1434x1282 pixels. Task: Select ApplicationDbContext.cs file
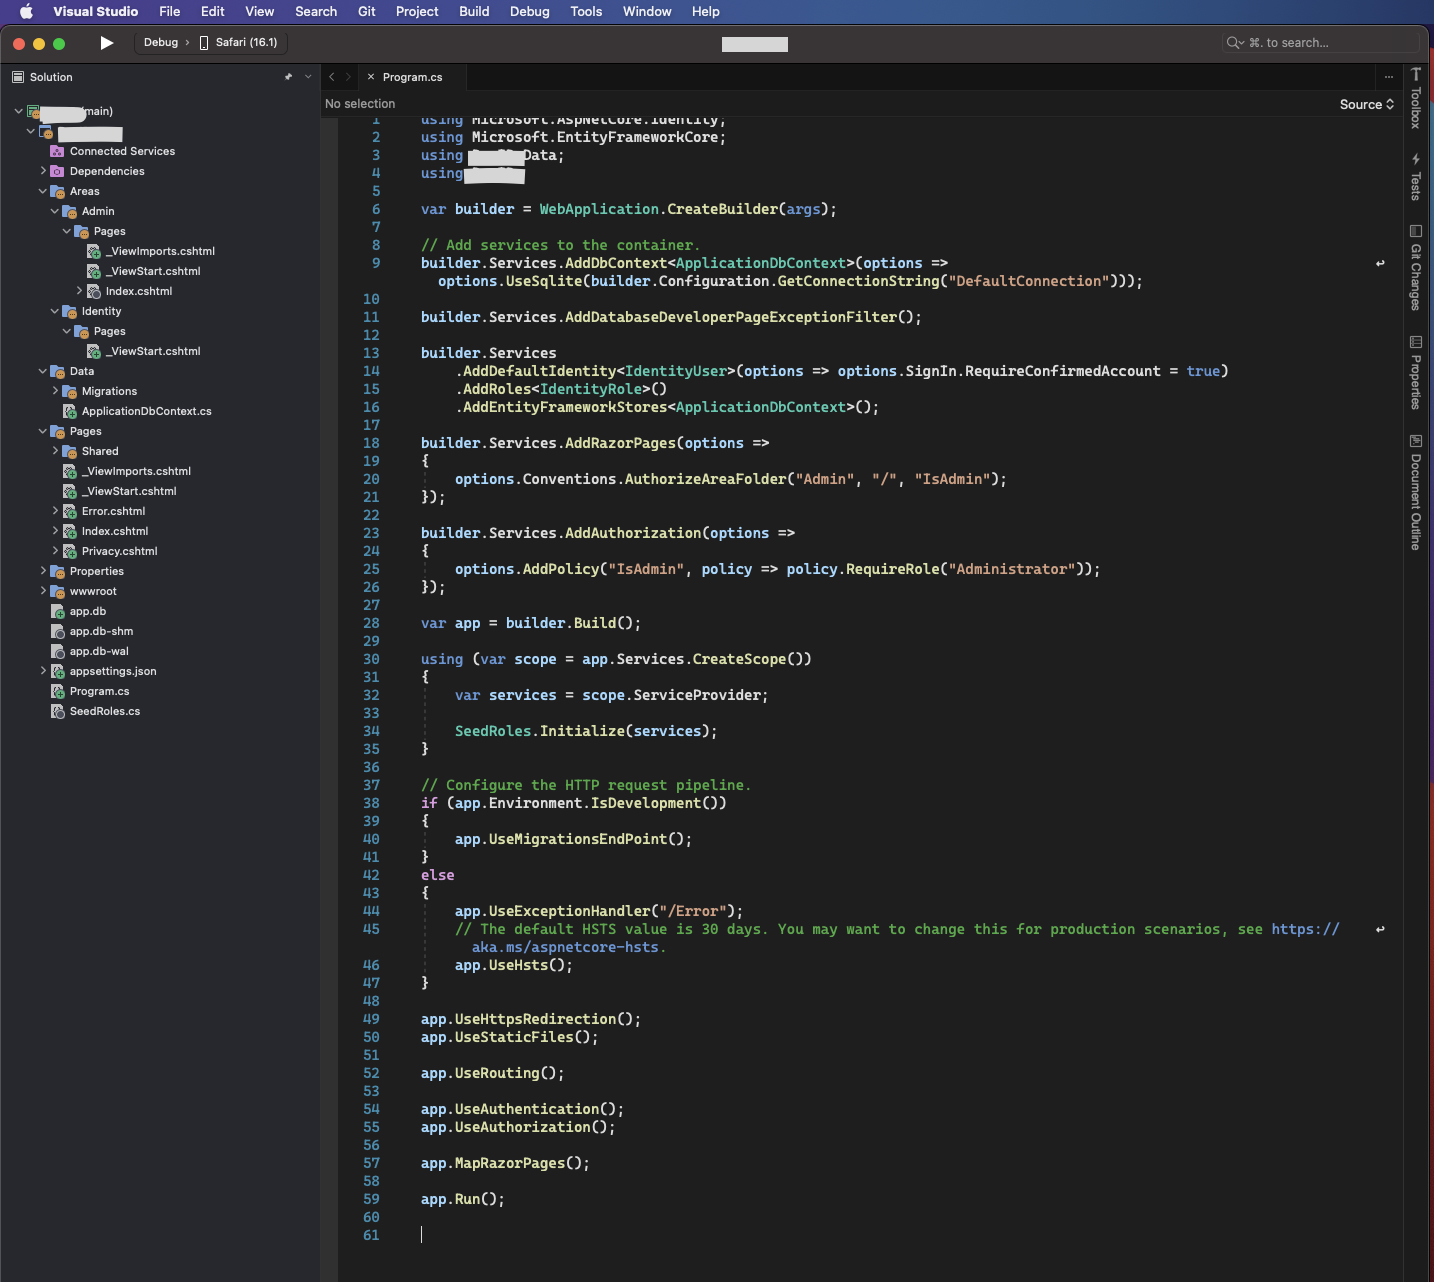coord(146,411)
